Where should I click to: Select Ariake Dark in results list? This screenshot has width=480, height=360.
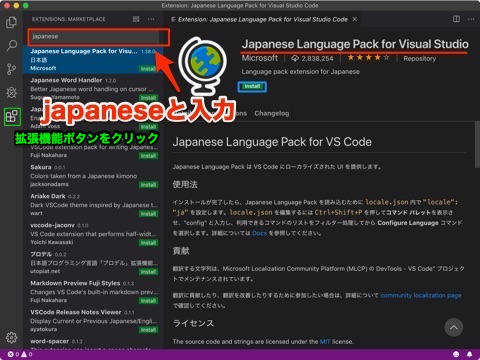[93, 205]
